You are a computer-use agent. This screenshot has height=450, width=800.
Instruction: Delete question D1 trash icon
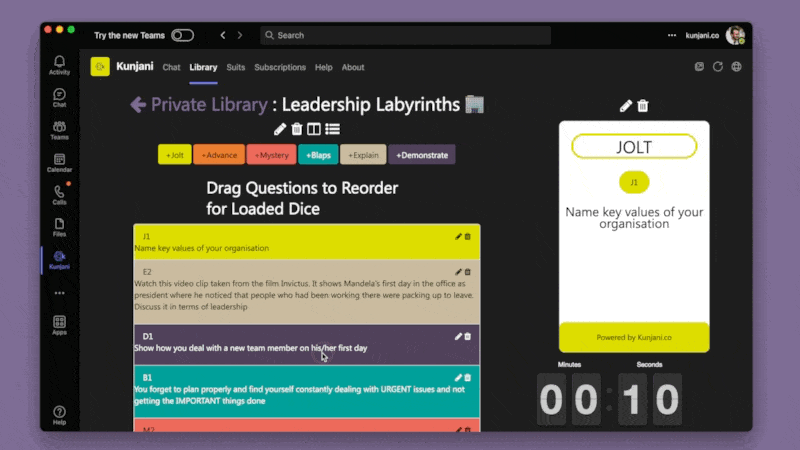(x=467, y=336)
